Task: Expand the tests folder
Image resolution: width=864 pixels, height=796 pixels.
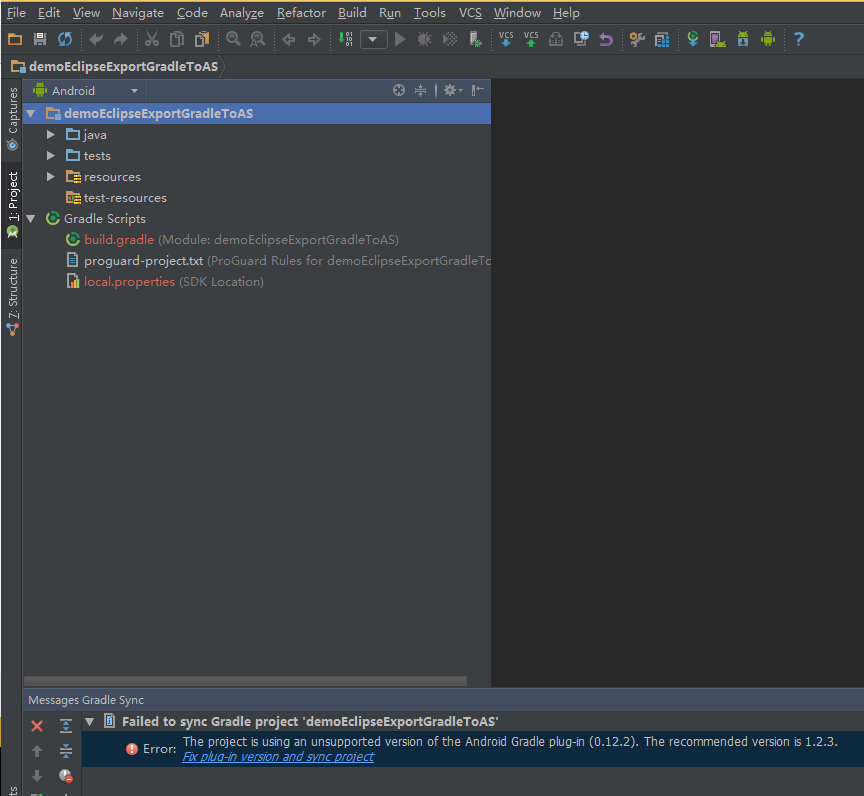Action: click(x=51, y=155)
